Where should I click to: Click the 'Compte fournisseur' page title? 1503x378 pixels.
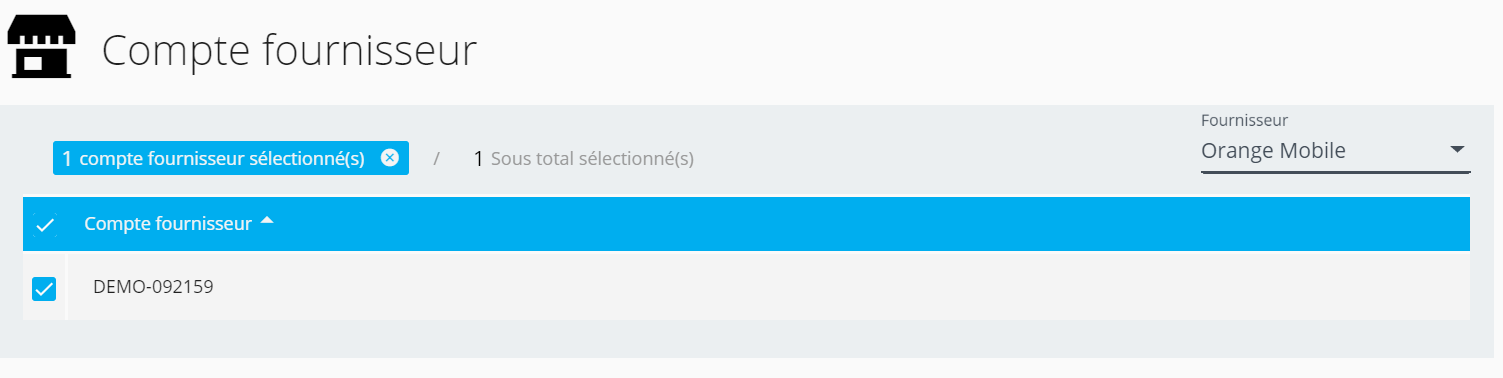pos(289,51)
